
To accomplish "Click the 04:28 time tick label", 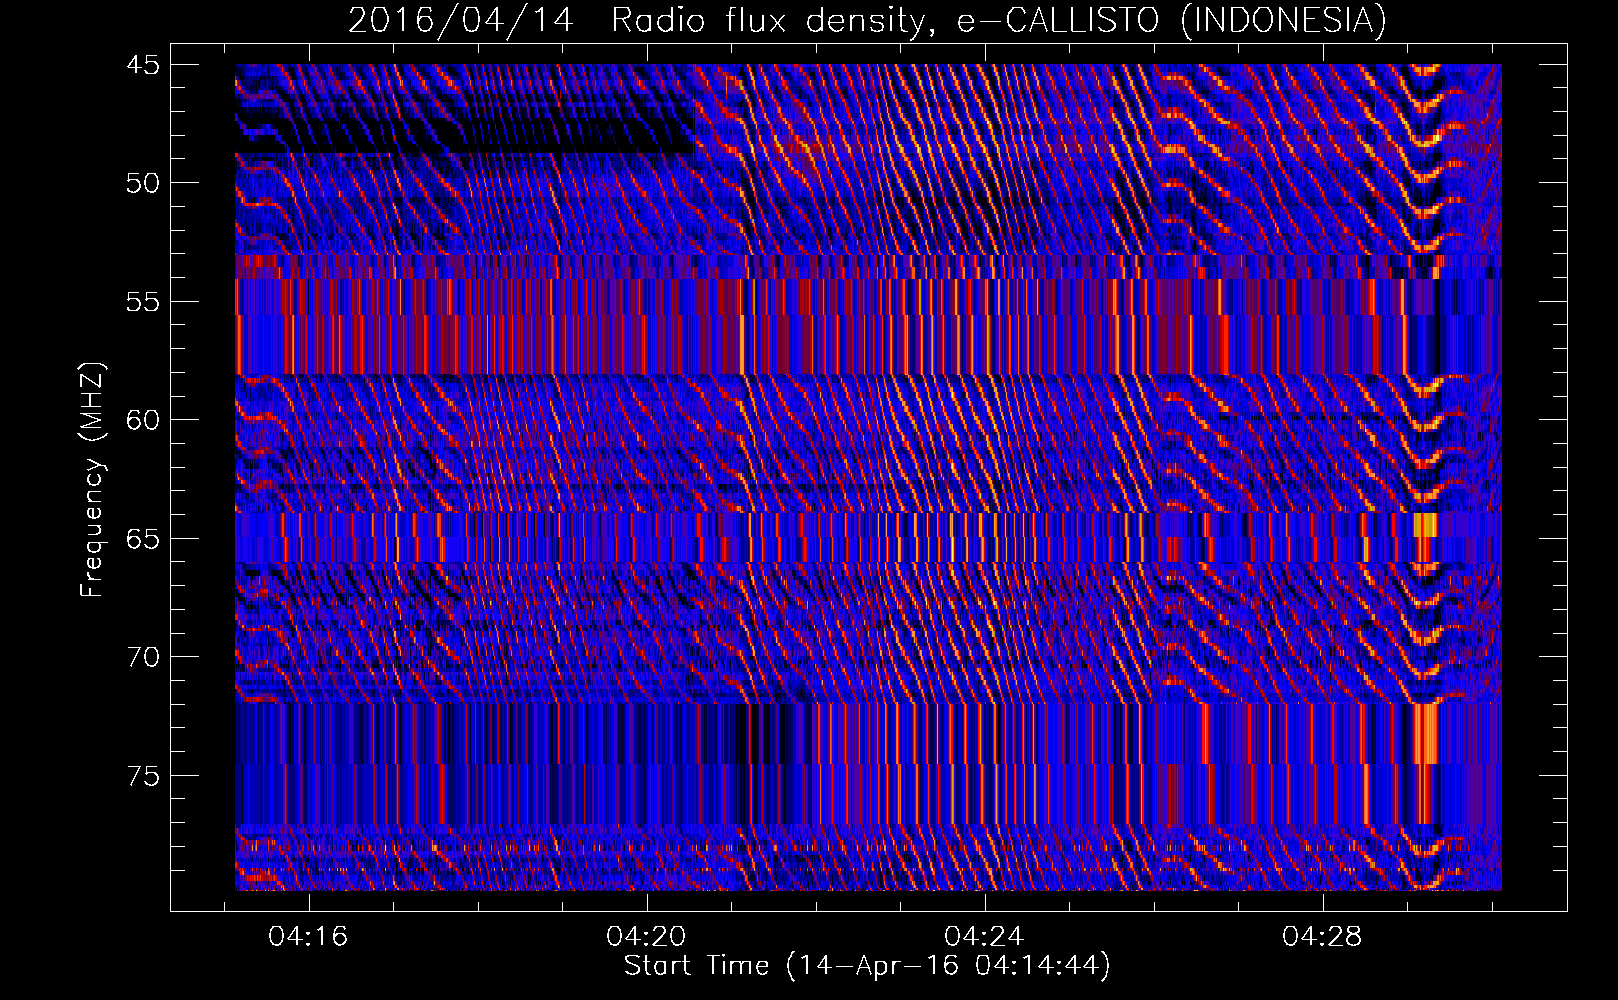I will pyautogui.click(x=1322, y=937).
